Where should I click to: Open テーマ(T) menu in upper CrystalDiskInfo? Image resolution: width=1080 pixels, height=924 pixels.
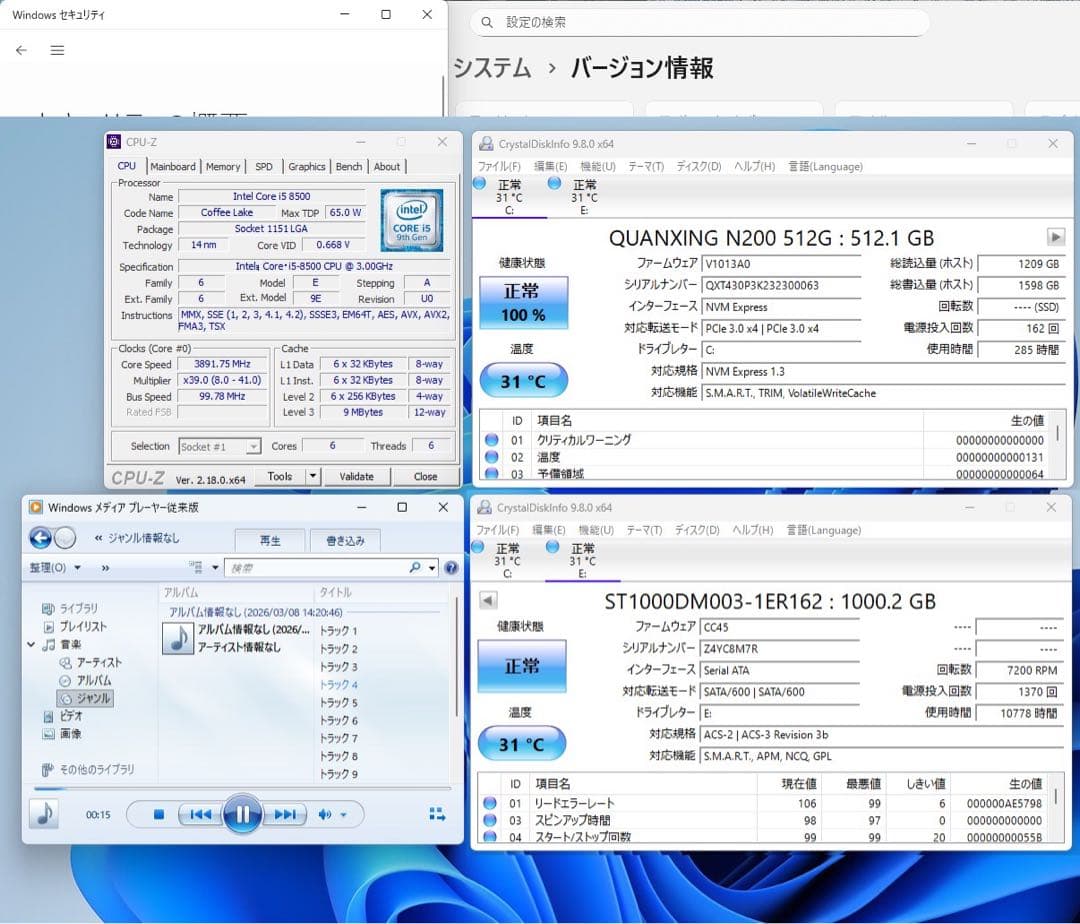[645, 167]
